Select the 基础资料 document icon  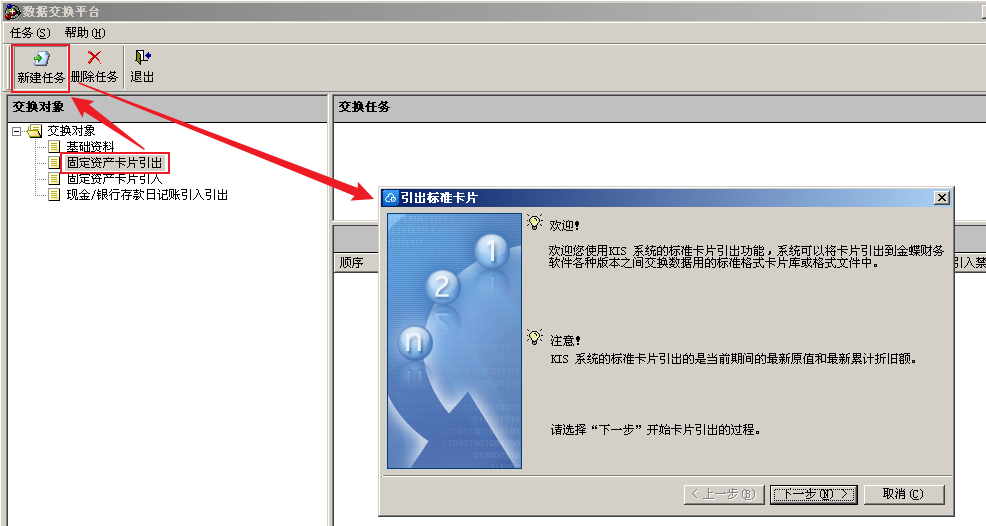[x=55, y=147]
